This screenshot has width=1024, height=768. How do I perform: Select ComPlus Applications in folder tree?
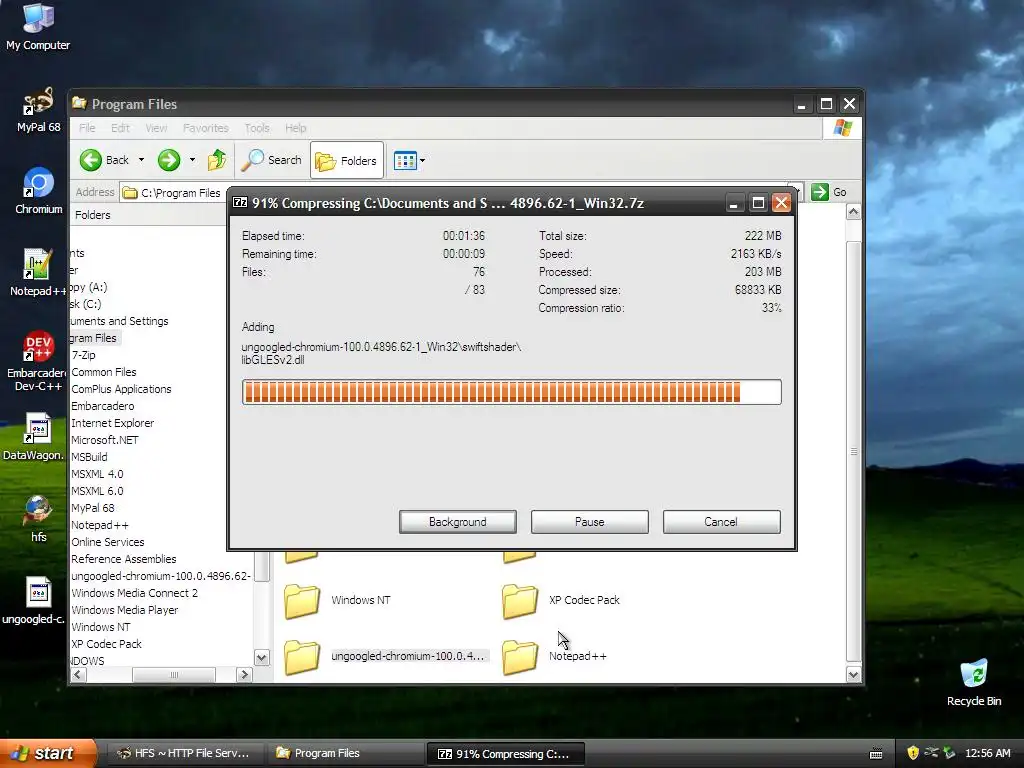tap(121, 389)
